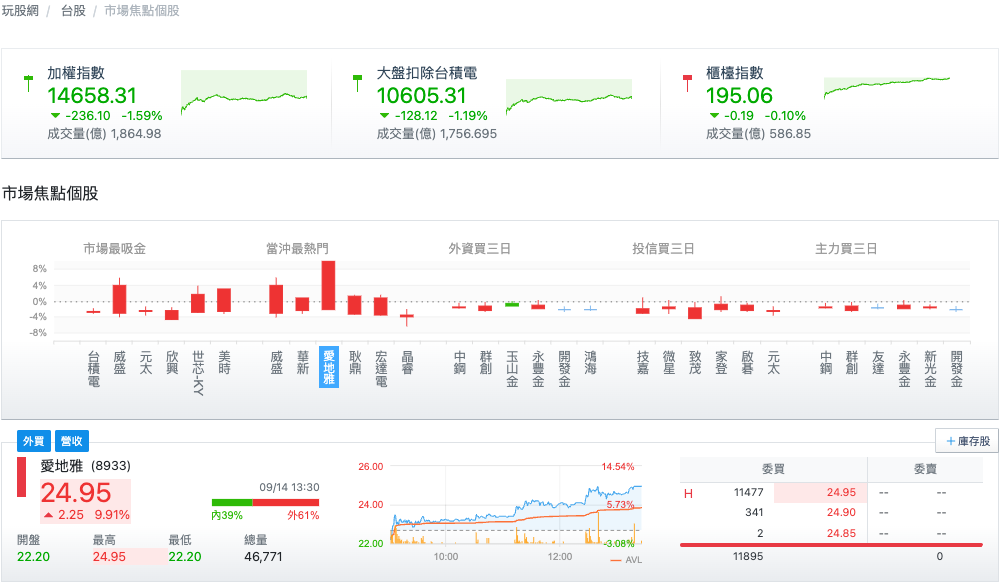This screenshot has width=1001, height=588.
Task: Select 美時 stock label
Action: [x=224, y=363]
